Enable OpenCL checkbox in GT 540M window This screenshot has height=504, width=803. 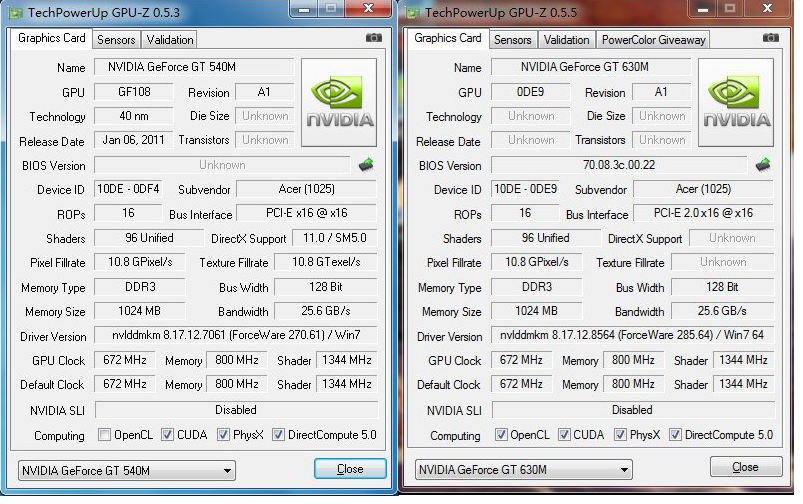[104, 435]
